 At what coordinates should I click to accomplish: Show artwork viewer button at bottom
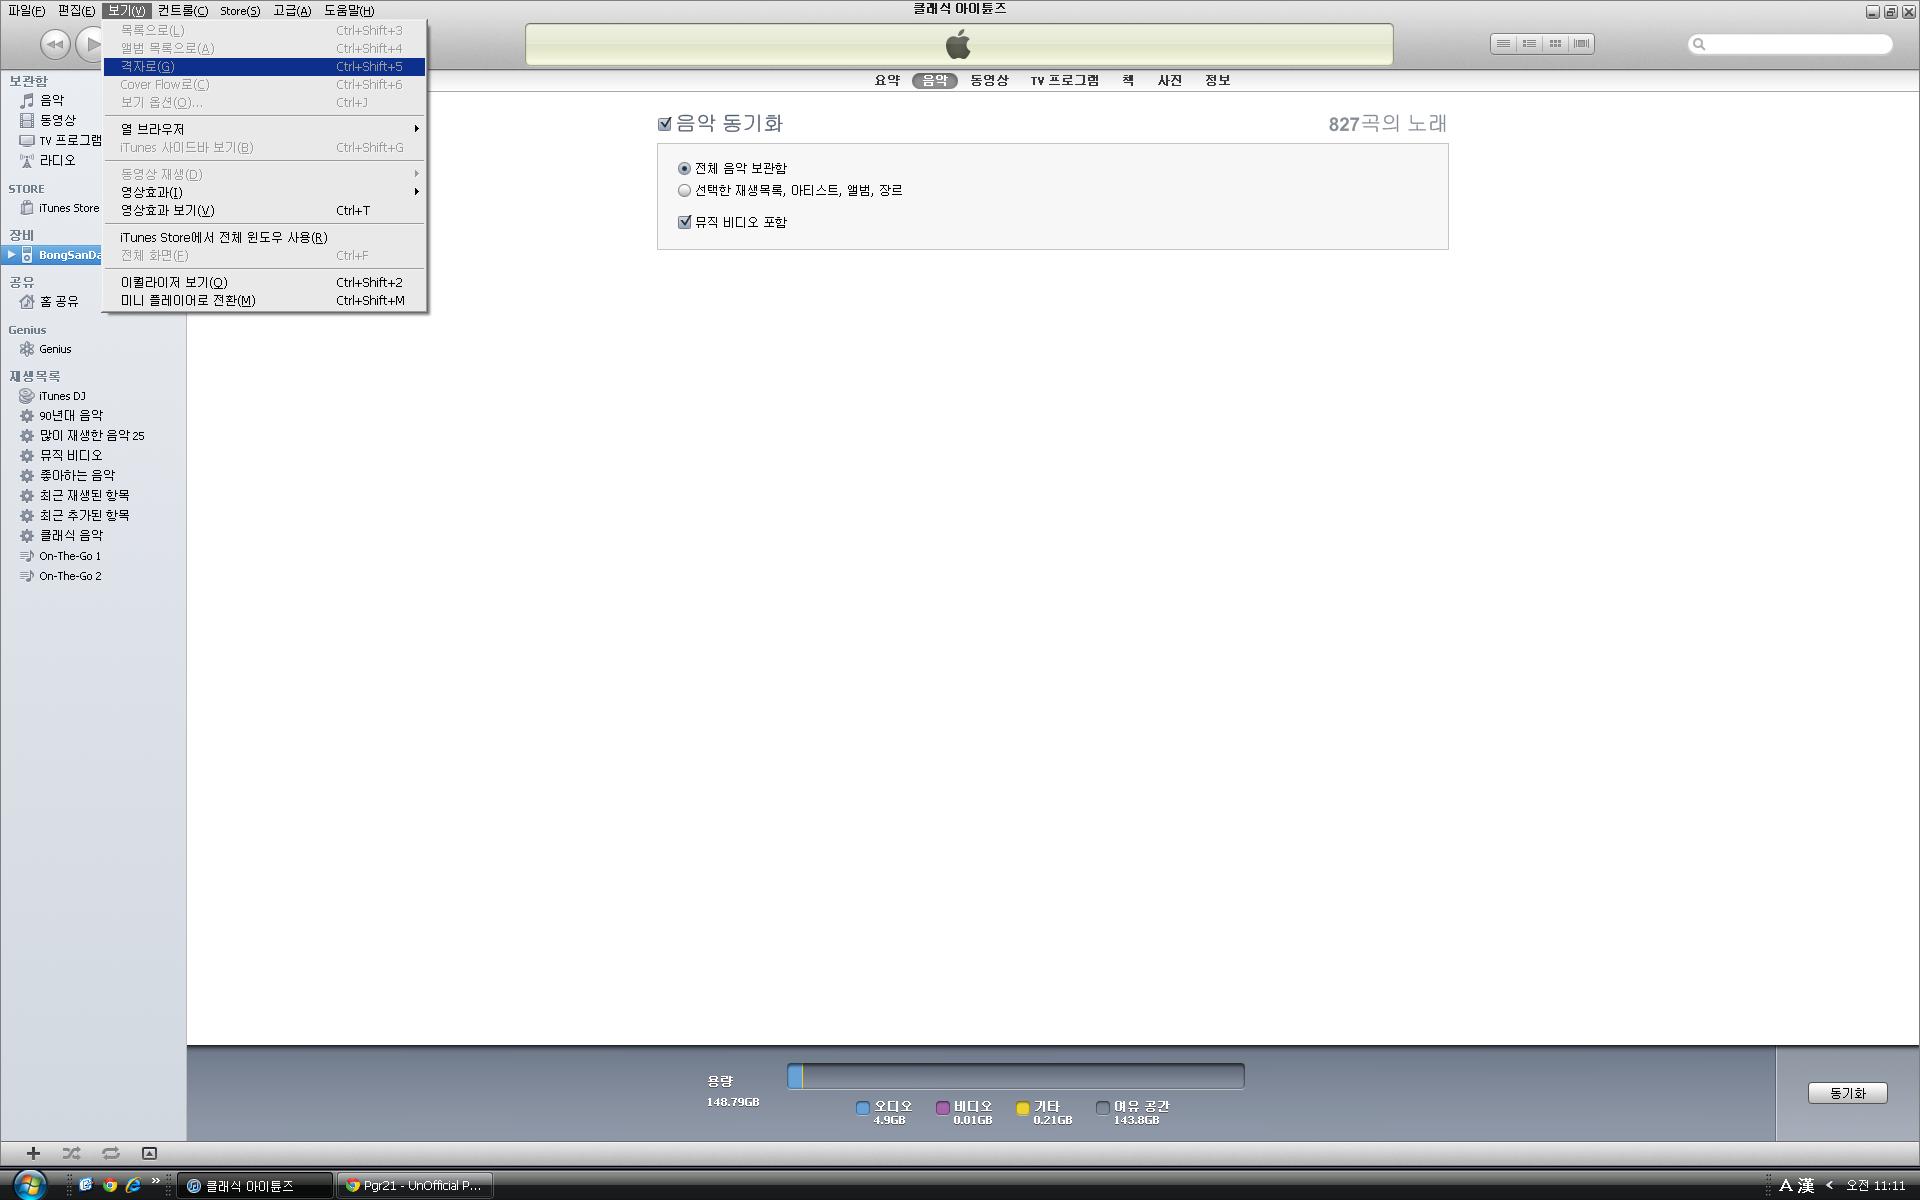click(149, 1153)
